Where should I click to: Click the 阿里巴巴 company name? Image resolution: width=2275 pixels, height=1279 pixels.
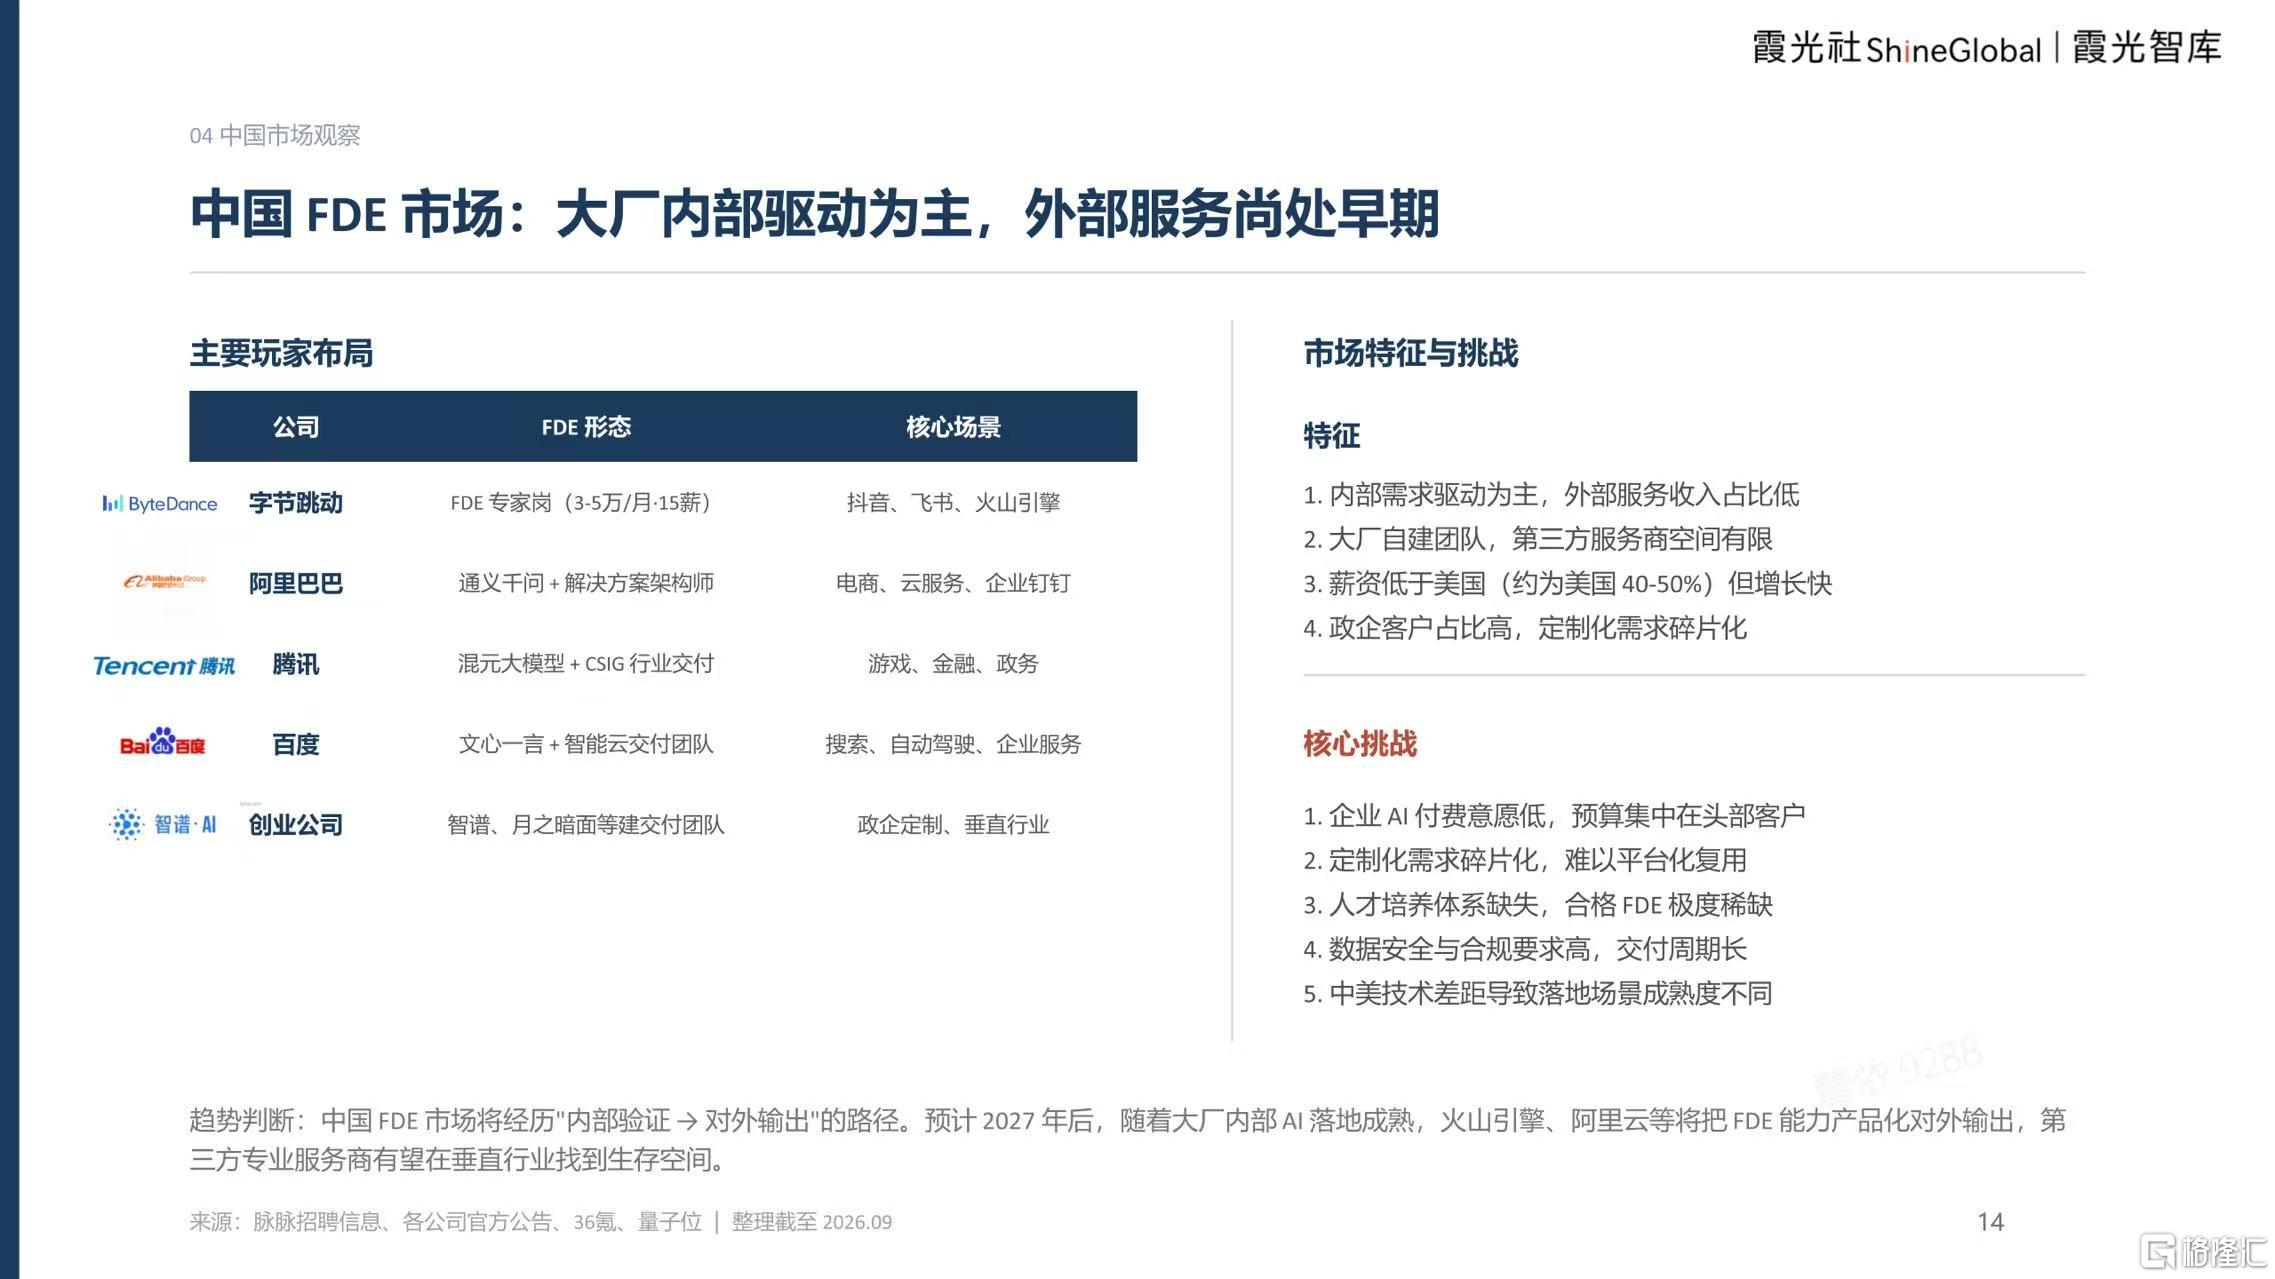click(296, 583)
